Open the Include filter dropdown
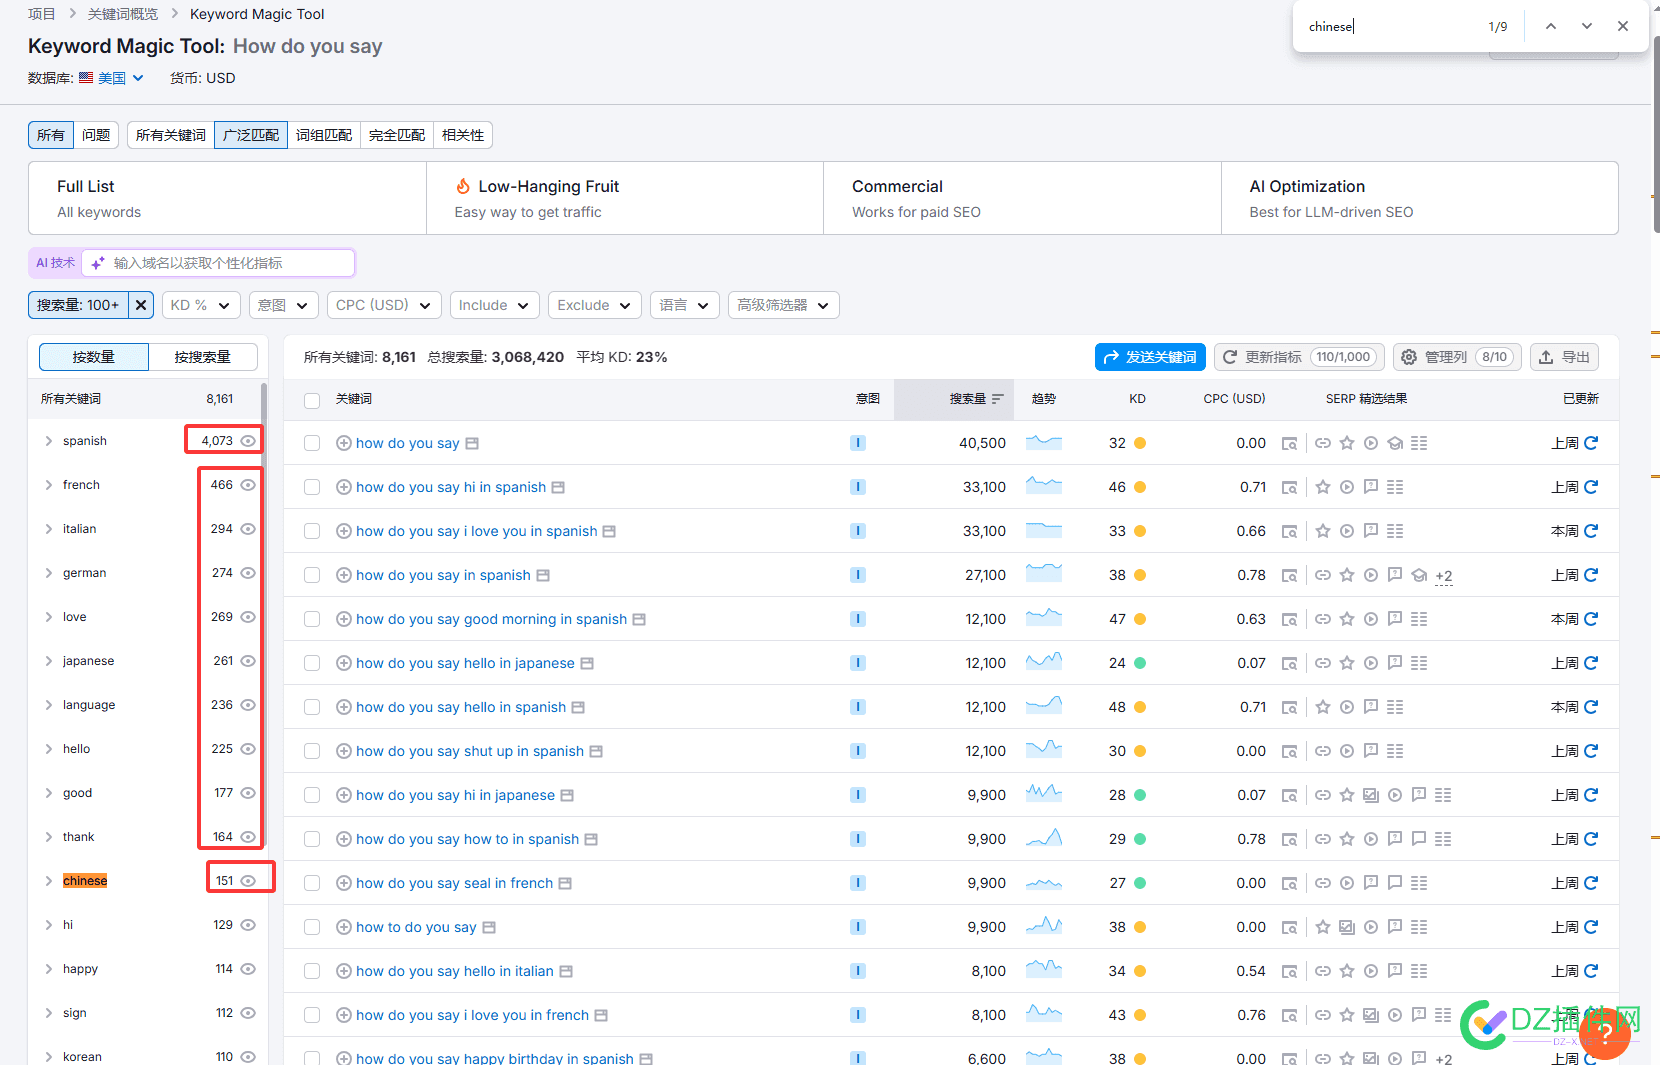 (x=495, y=305)
